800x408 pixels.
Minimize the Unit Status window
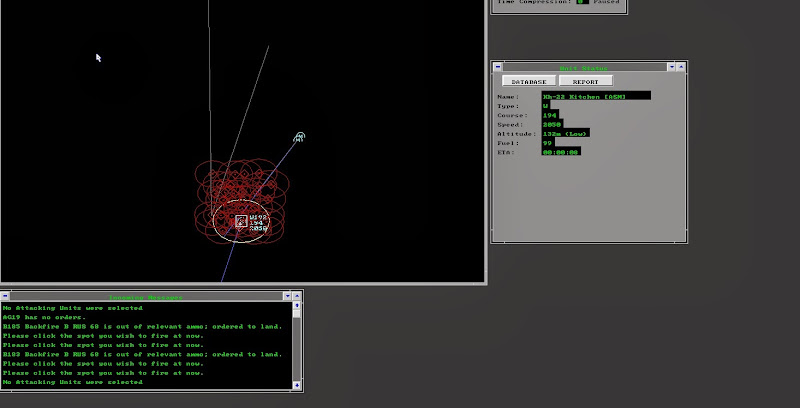[671, 67]
